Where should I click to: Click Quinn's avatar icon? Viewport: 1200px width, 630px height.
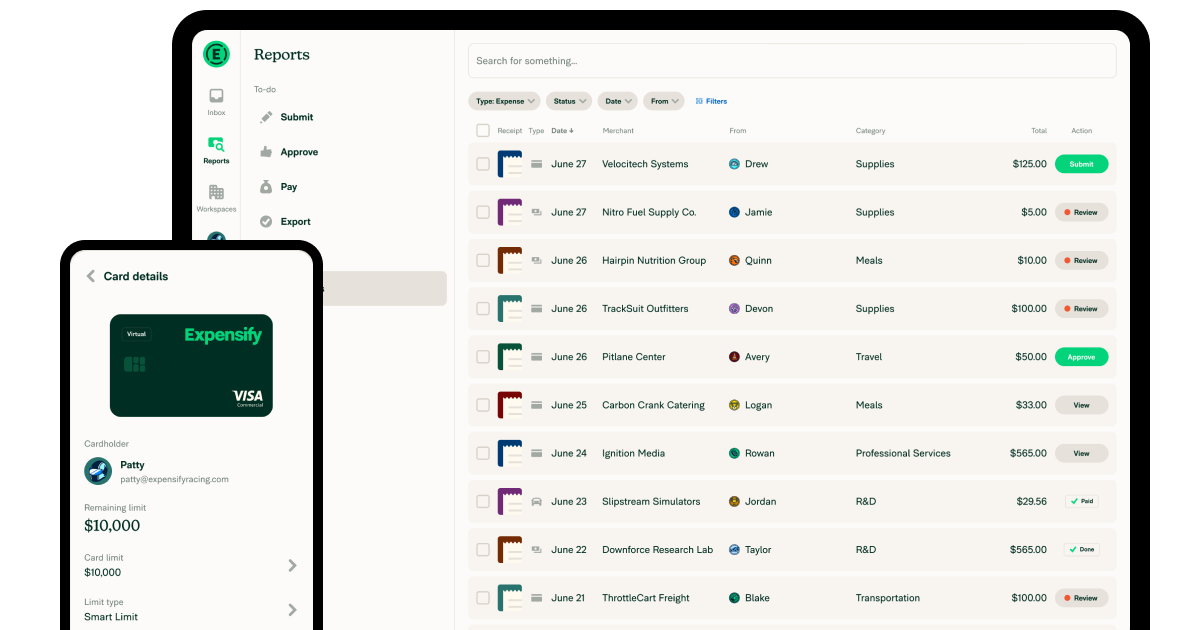coord(735,260)
